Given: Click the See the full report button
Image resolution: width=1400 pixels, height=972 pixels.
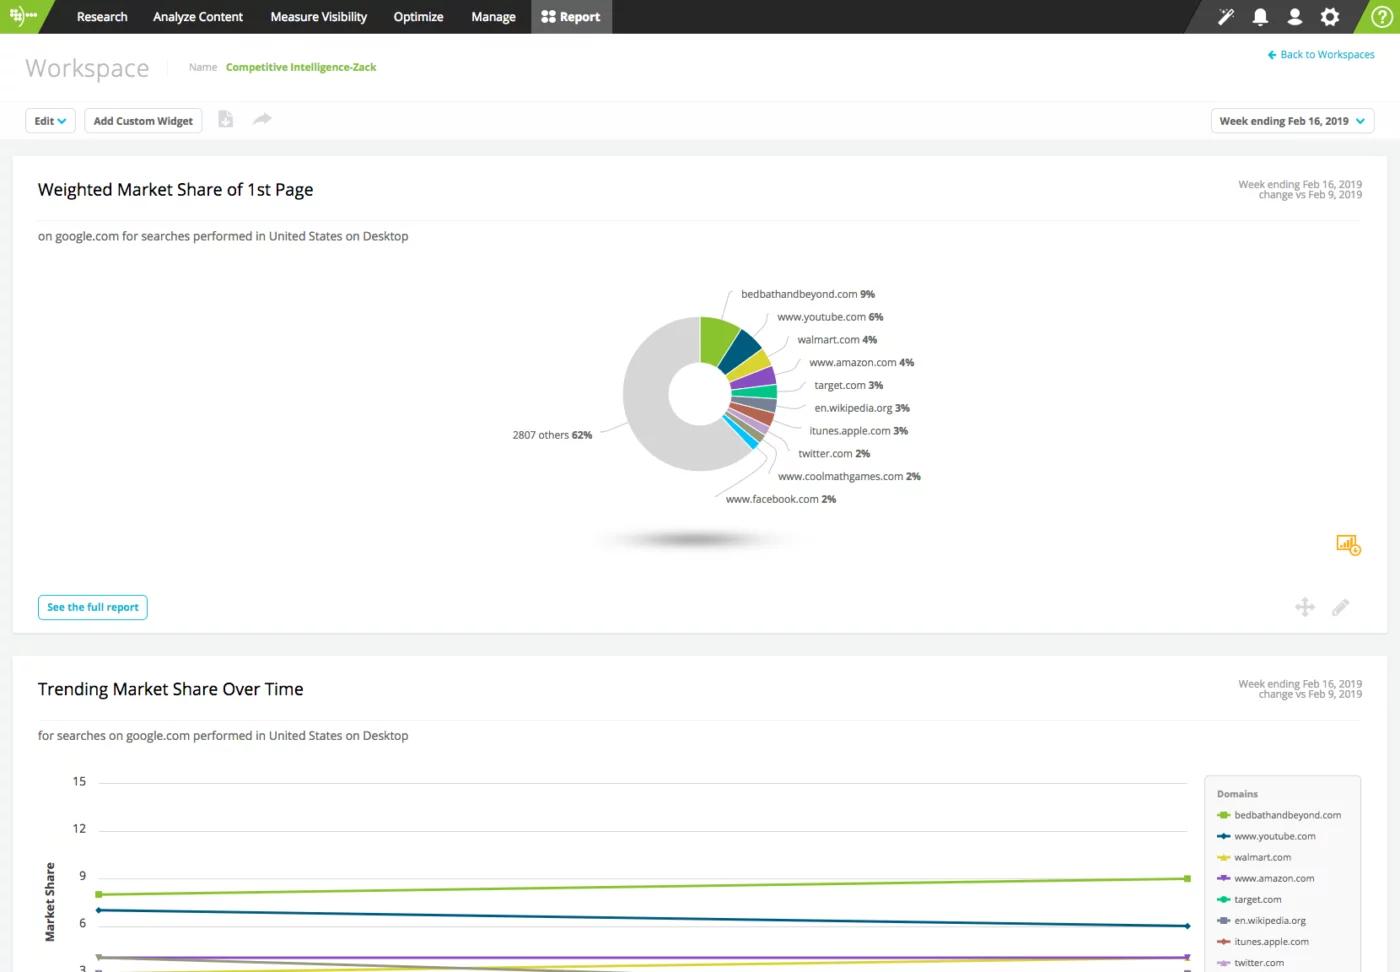Looking at the screenshot, I should pos(92,607).
